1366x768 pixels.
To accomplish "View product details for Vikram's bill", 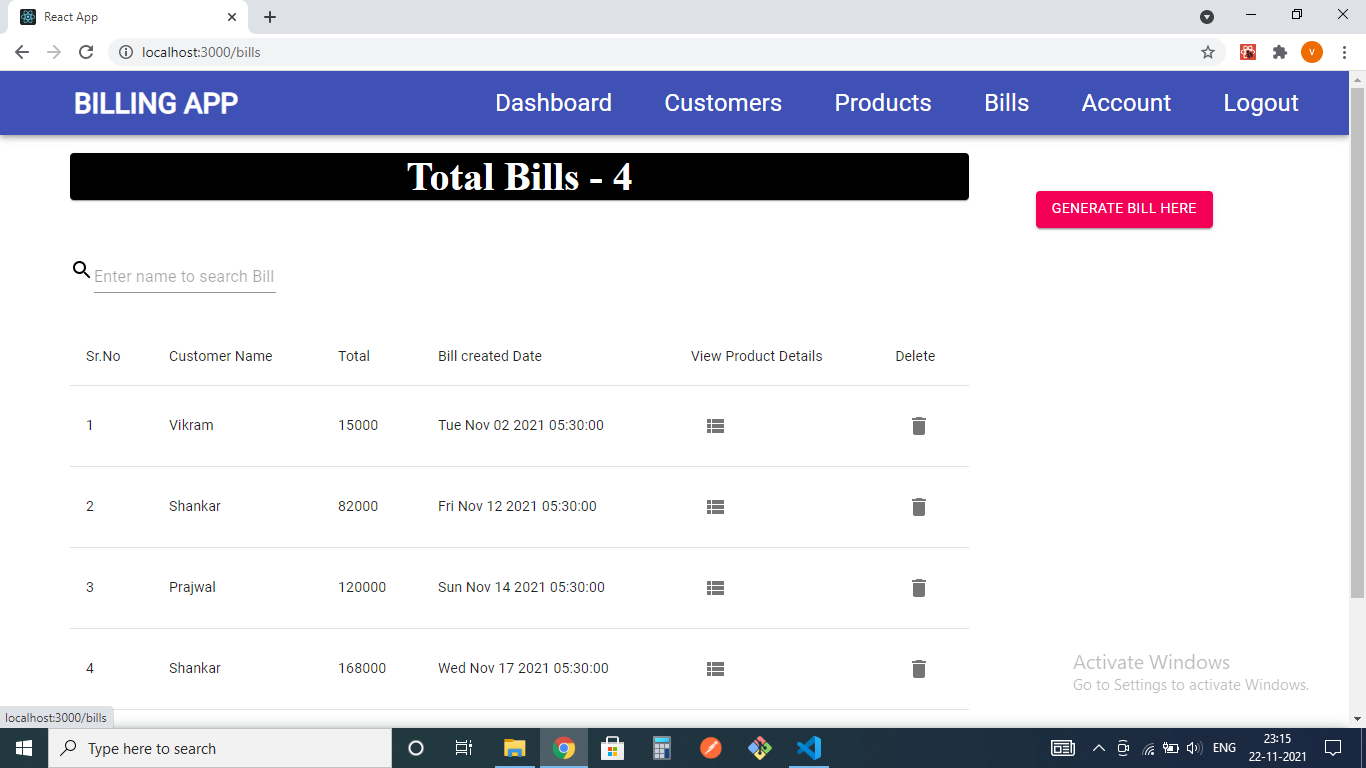I will [x=715, y=425].
